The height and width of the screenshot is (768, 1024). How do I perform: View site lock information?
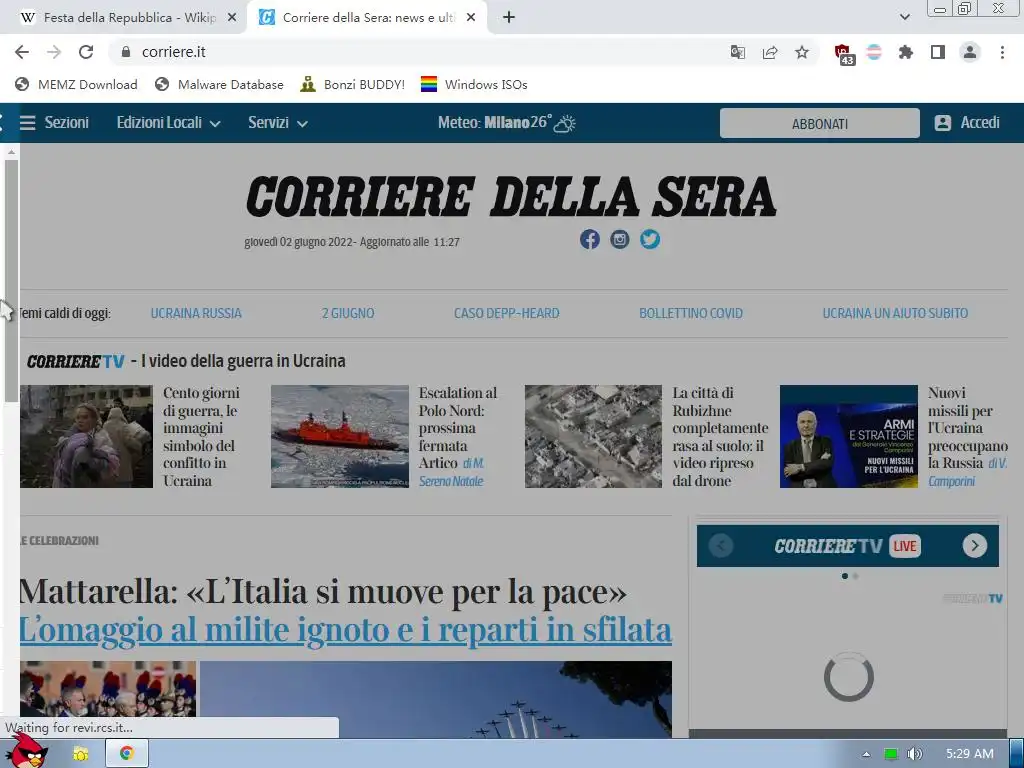(126, 52)
